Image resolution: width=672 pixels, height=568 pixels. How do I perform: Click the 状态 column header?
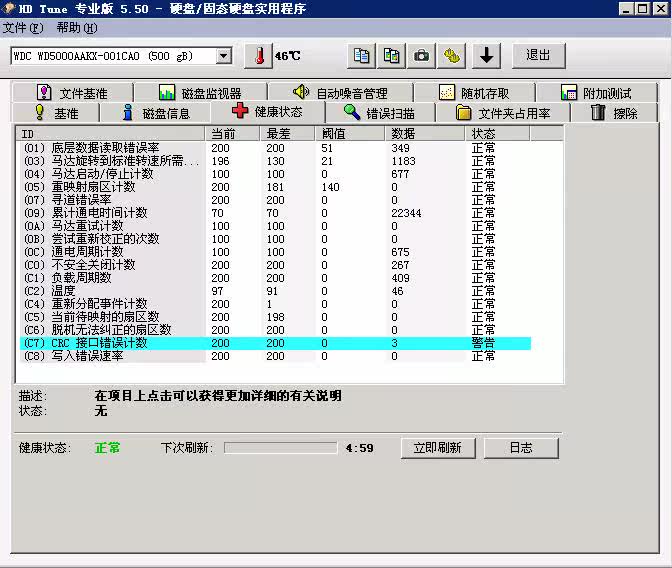pos(498,134)
